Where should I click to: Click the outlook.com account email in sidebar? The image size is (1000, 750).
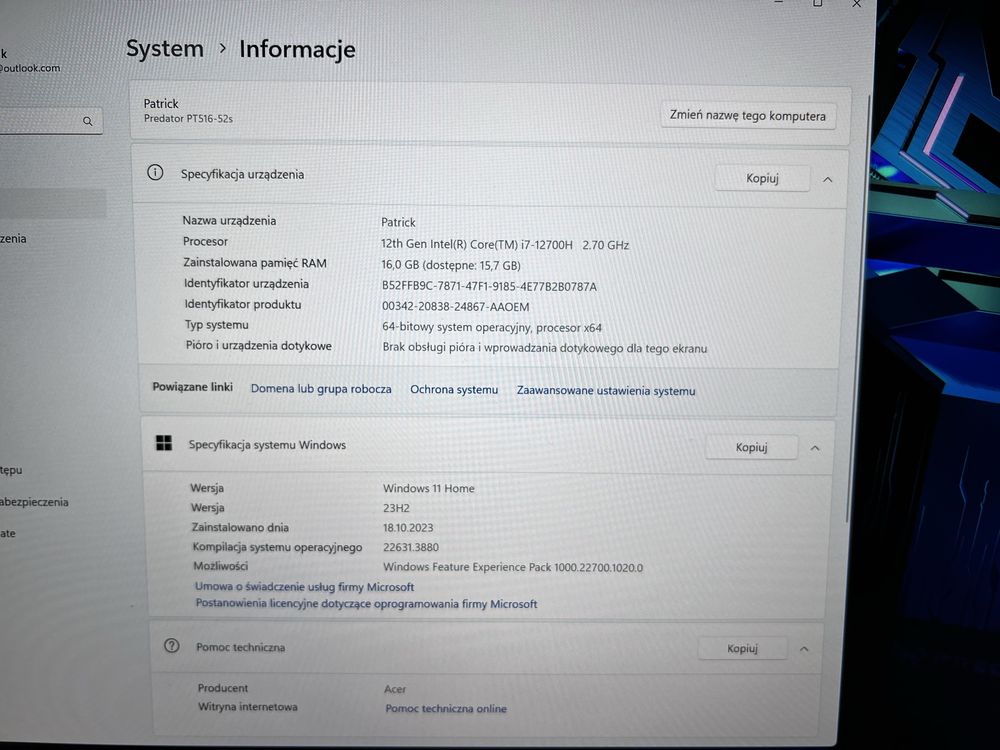click(x=30, y=68)
